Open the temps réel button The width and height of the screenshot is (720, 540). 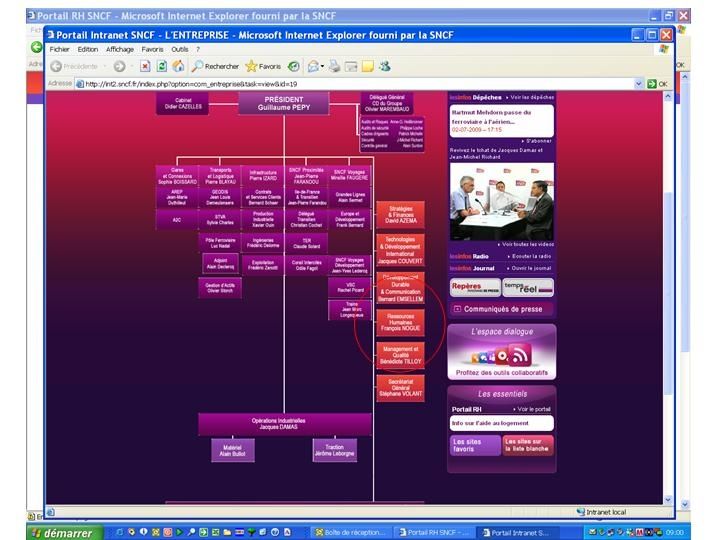[528, 287]
